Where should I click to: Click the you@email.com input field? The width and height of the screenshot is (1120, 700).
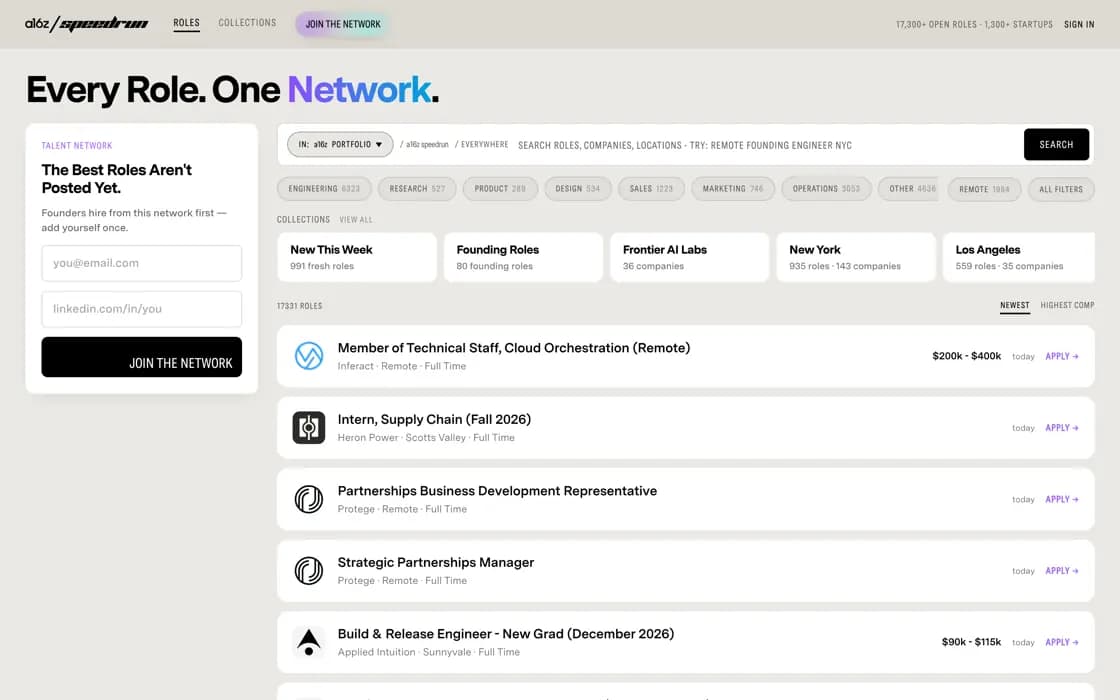[141, 263]
